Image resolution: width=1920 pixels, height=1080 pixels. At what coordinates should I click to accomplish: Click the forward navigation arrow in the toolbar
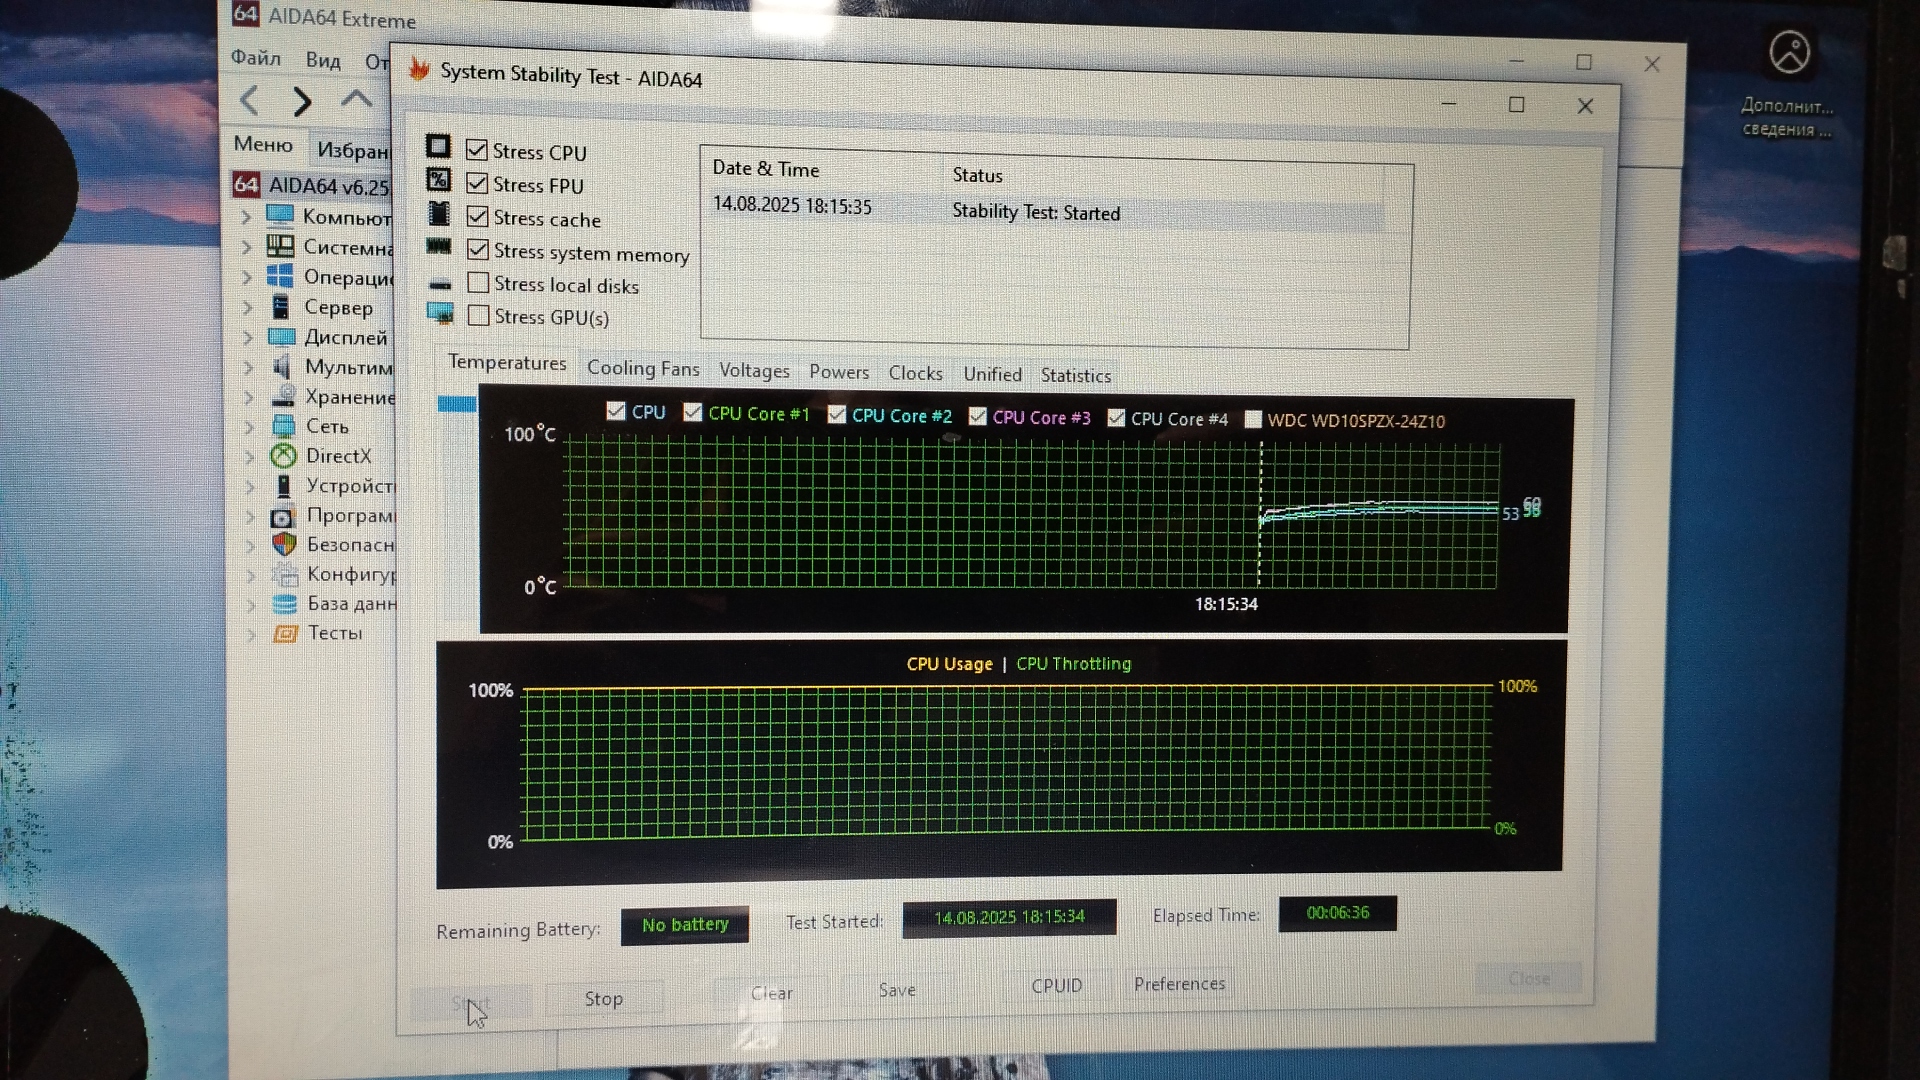tap(302, 101)
